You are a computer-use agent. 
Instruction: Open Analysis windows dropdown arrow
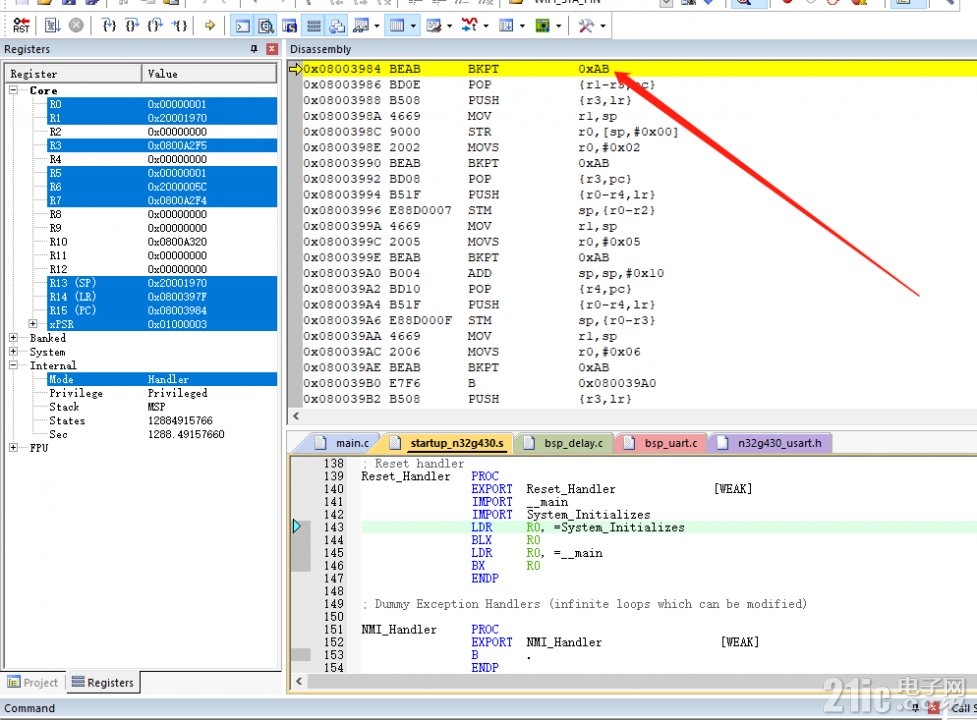coord(486,26)
